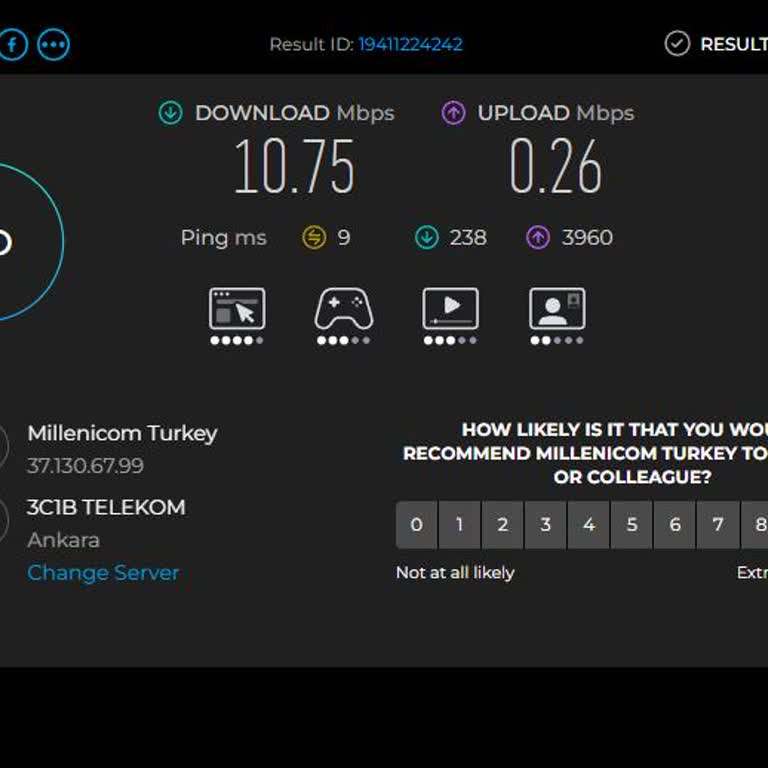Rate recommendation as 7
The image size is (768, 768).
point(718,525)
